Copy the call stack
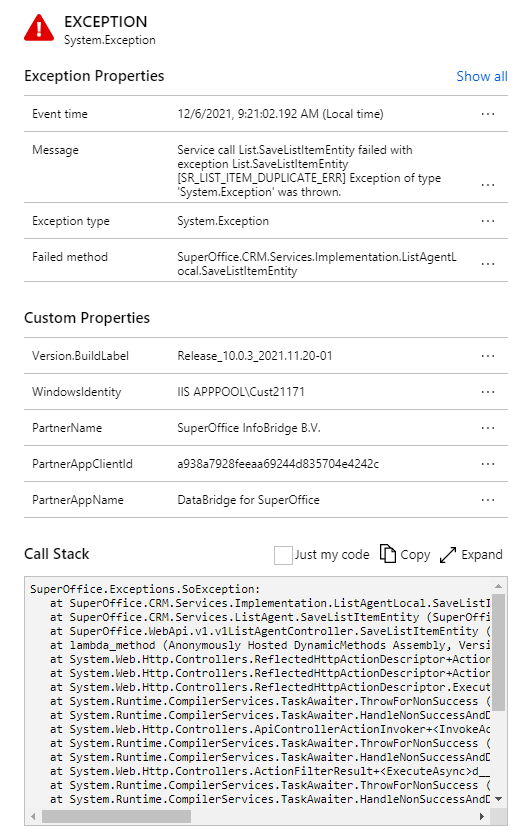The image size is (520, 836). pos(405,554)
